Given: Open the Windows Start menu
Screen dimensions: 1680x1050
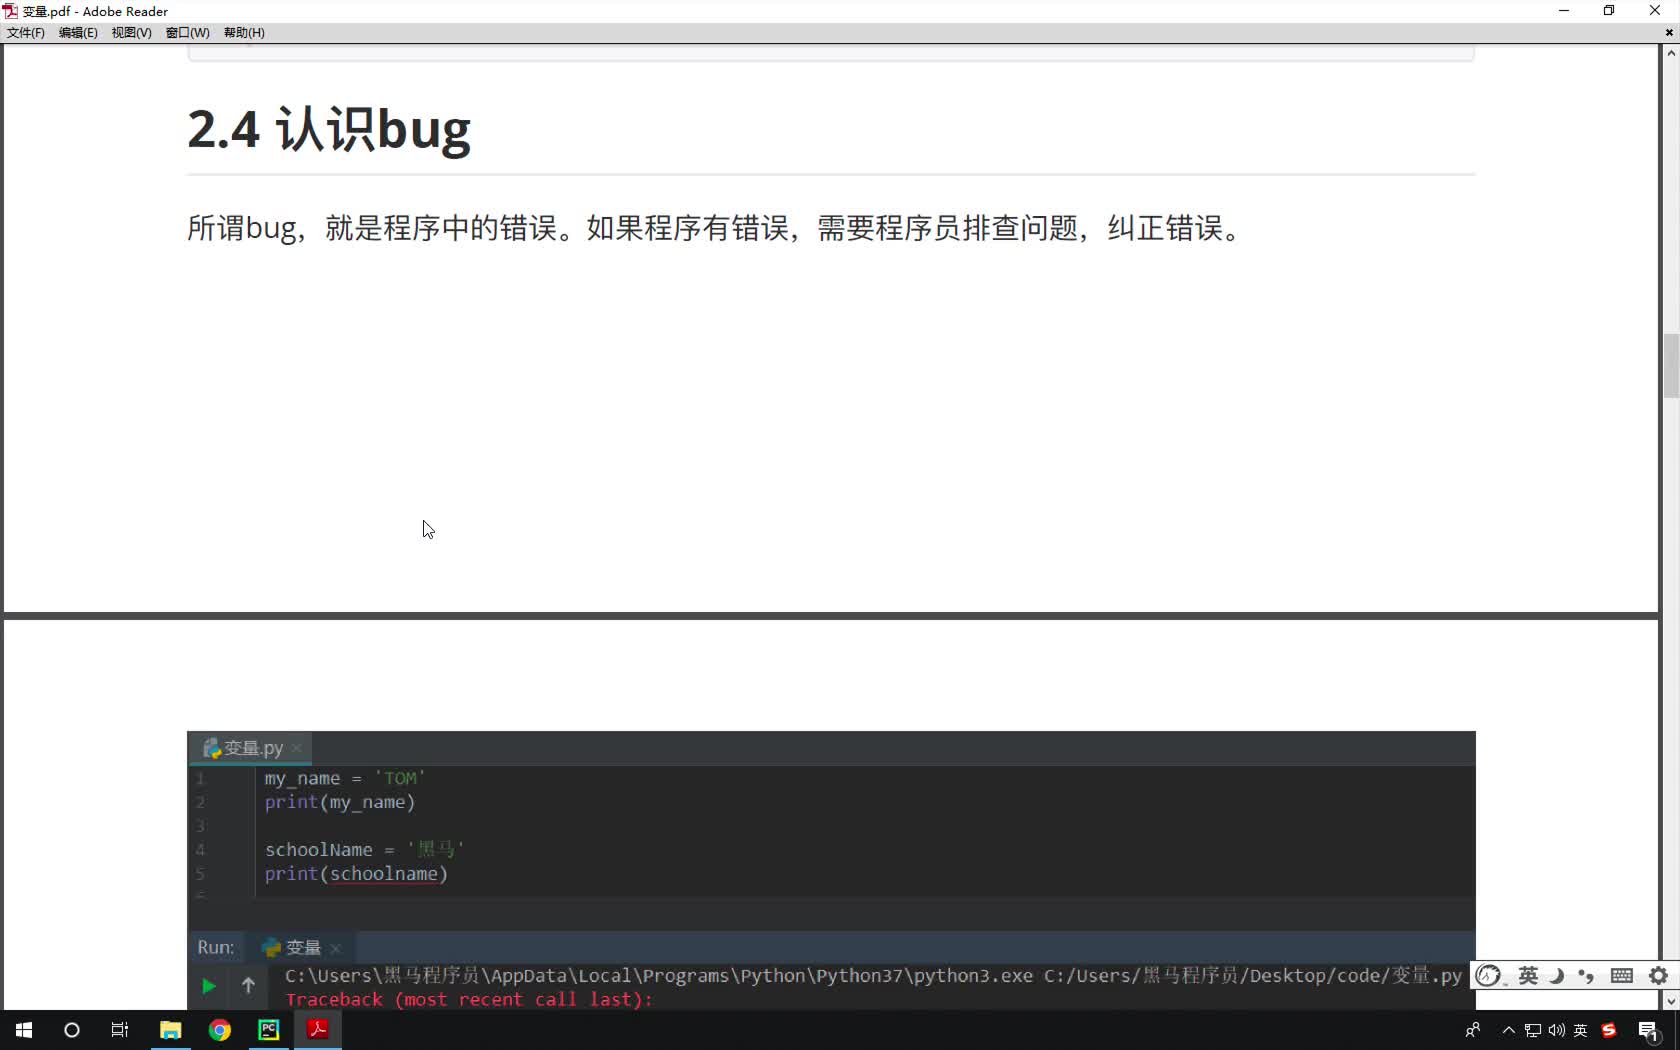Looking at the screenshot, I should click(x=24, y=1030).
